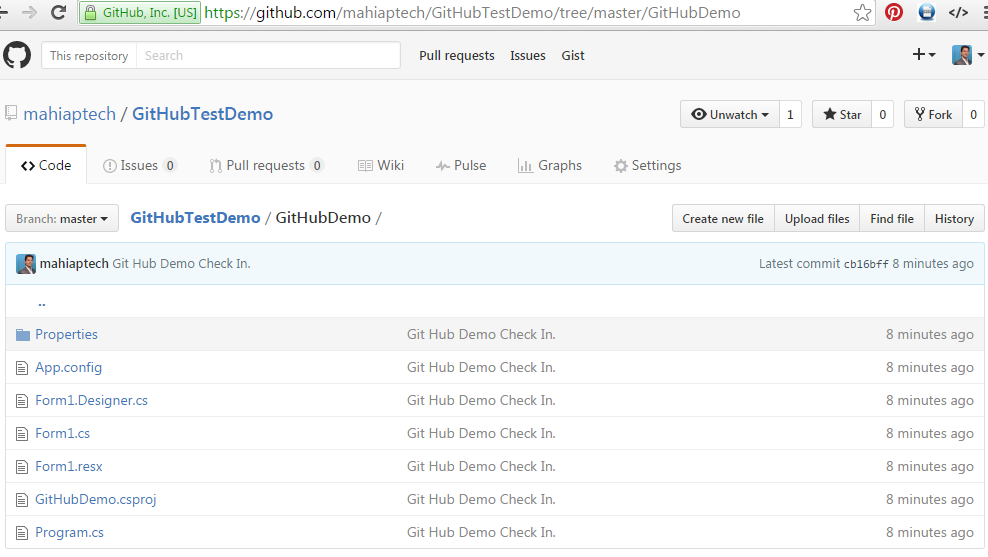Open the Properties folder

66,335
